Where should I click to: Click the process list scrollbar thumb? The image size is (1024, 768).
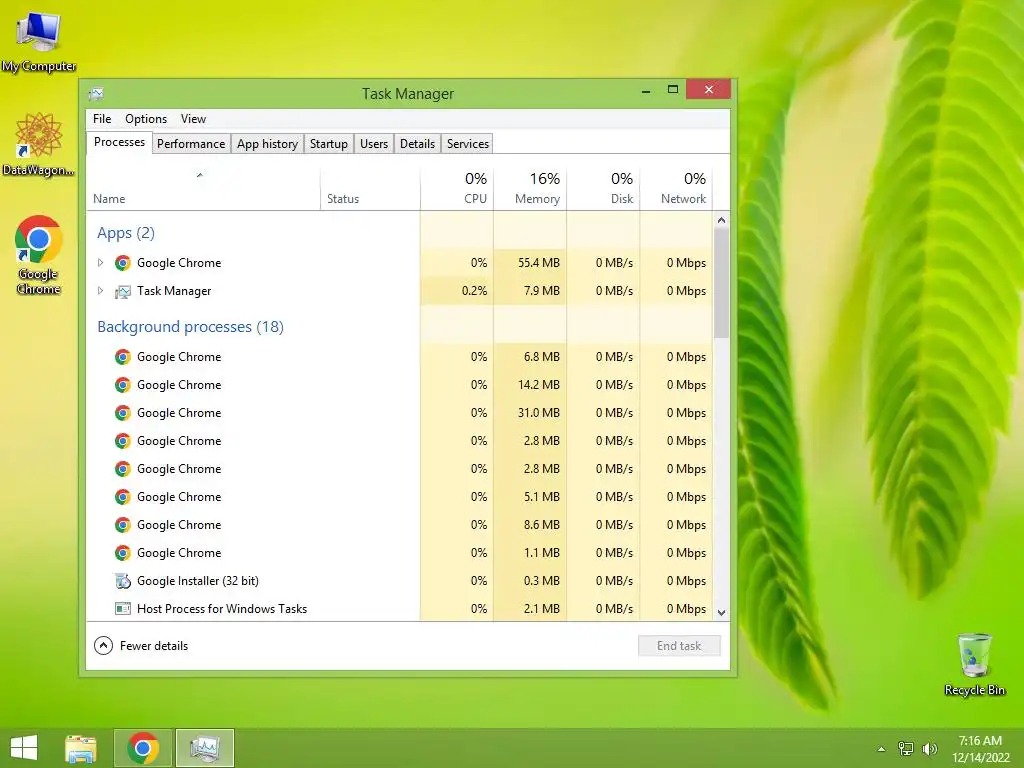722,283
